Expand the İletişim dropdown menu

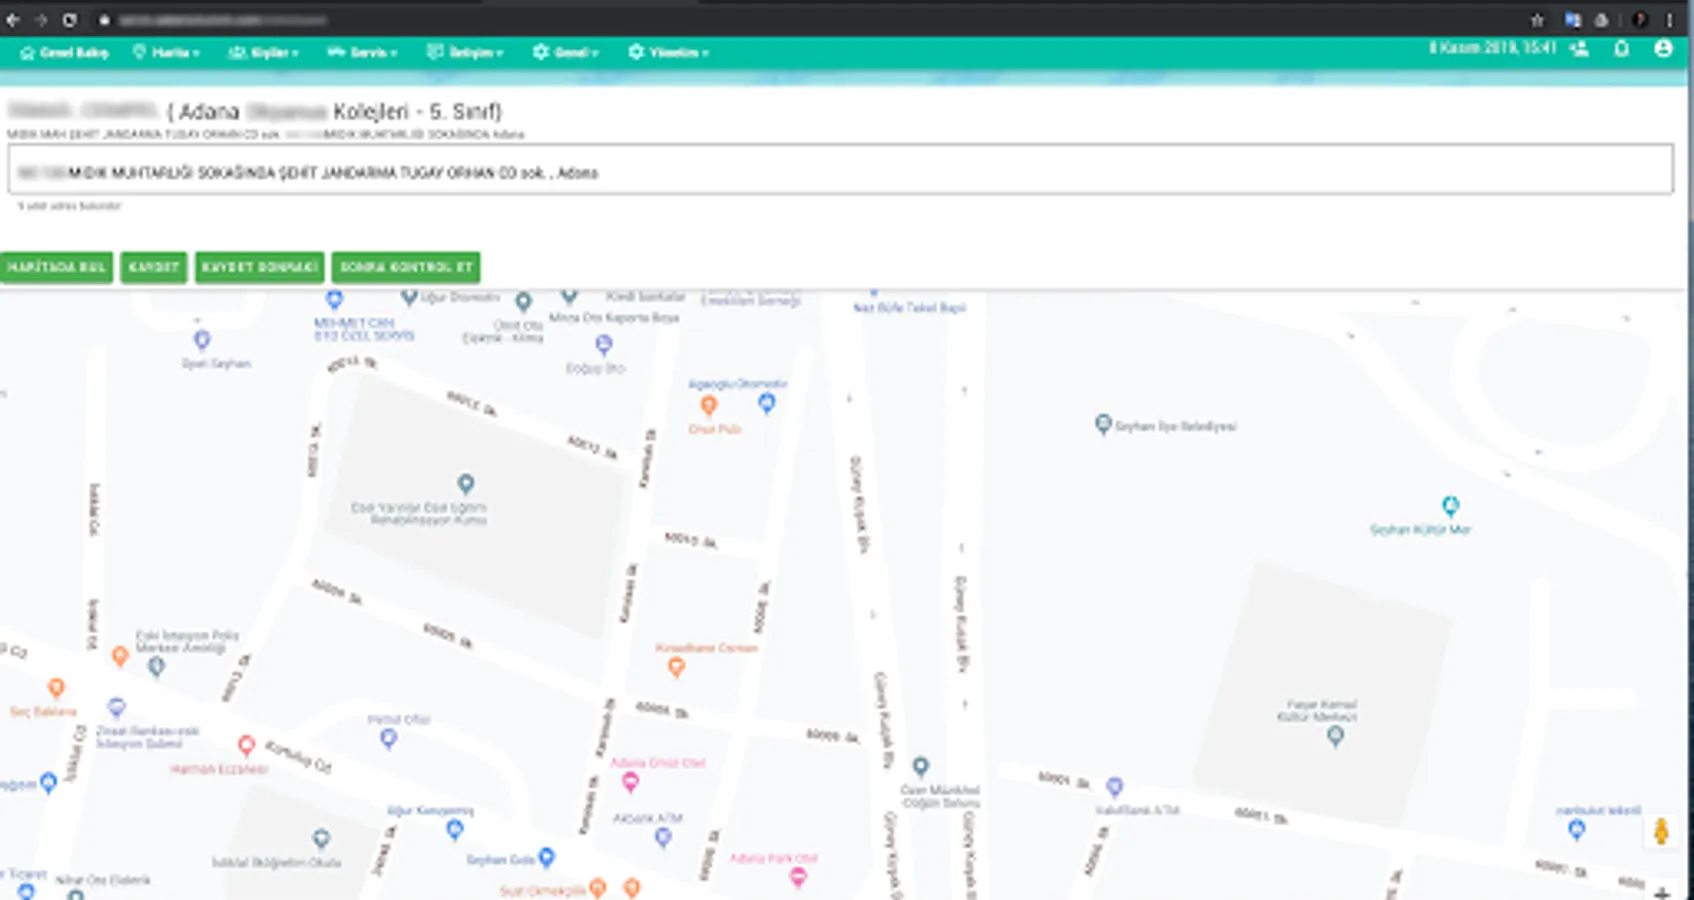pyautogui.click(x=465, y=52)
